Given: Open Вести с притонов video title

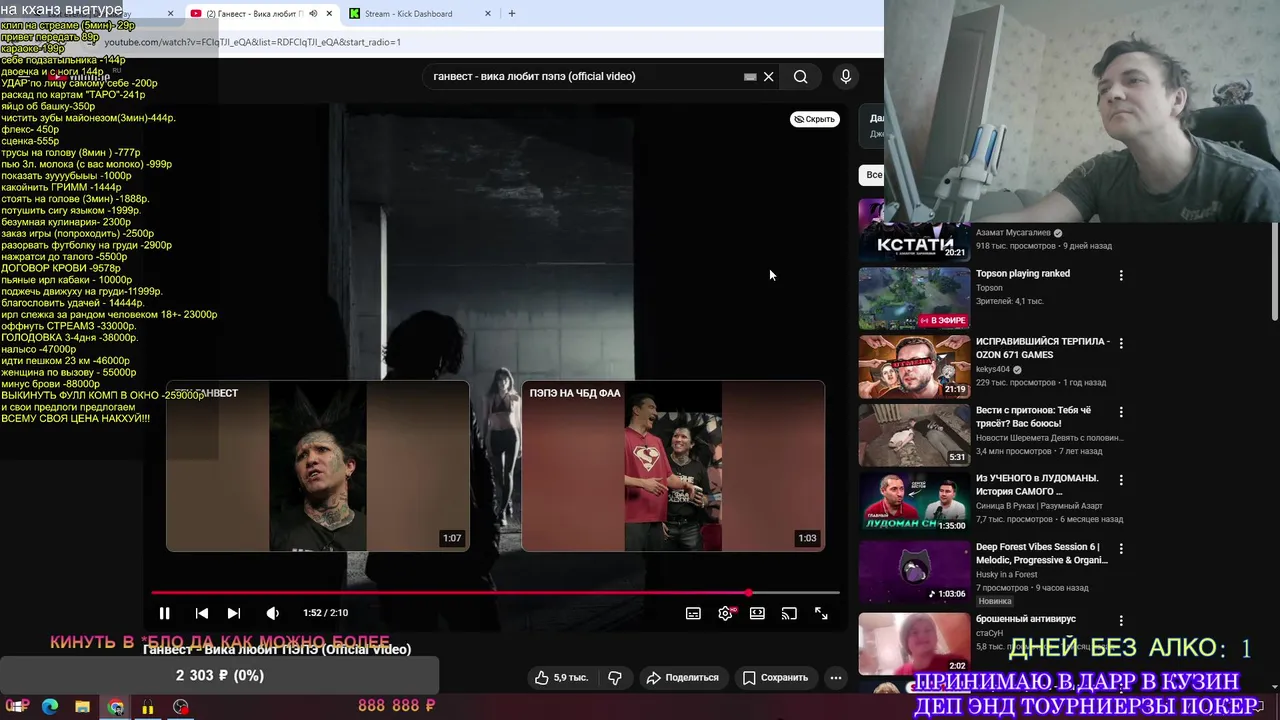Looking at the screenshot, I should 1034,417.
